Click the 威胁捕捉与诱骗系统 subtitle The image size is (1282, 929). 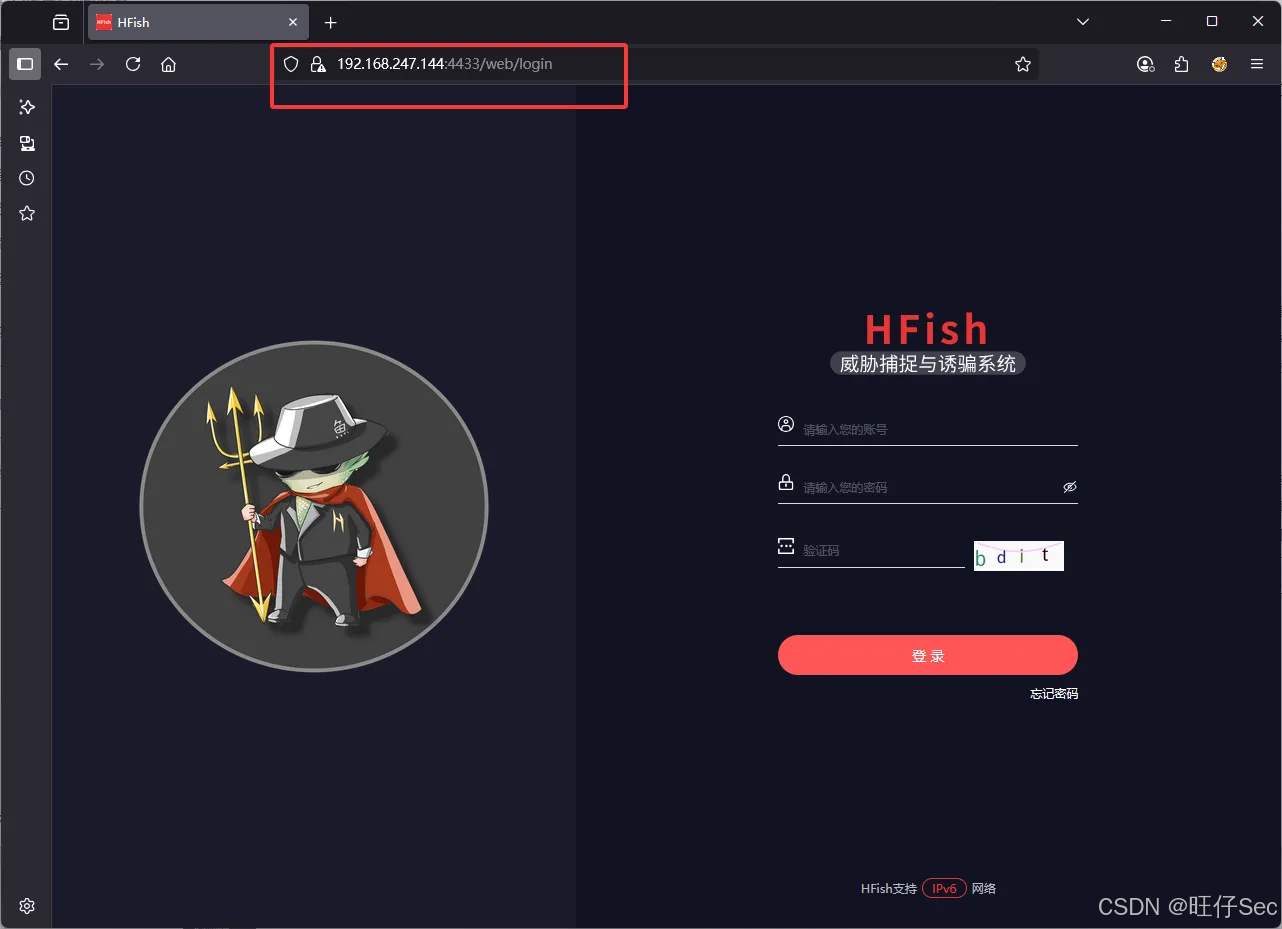[928, 364]
